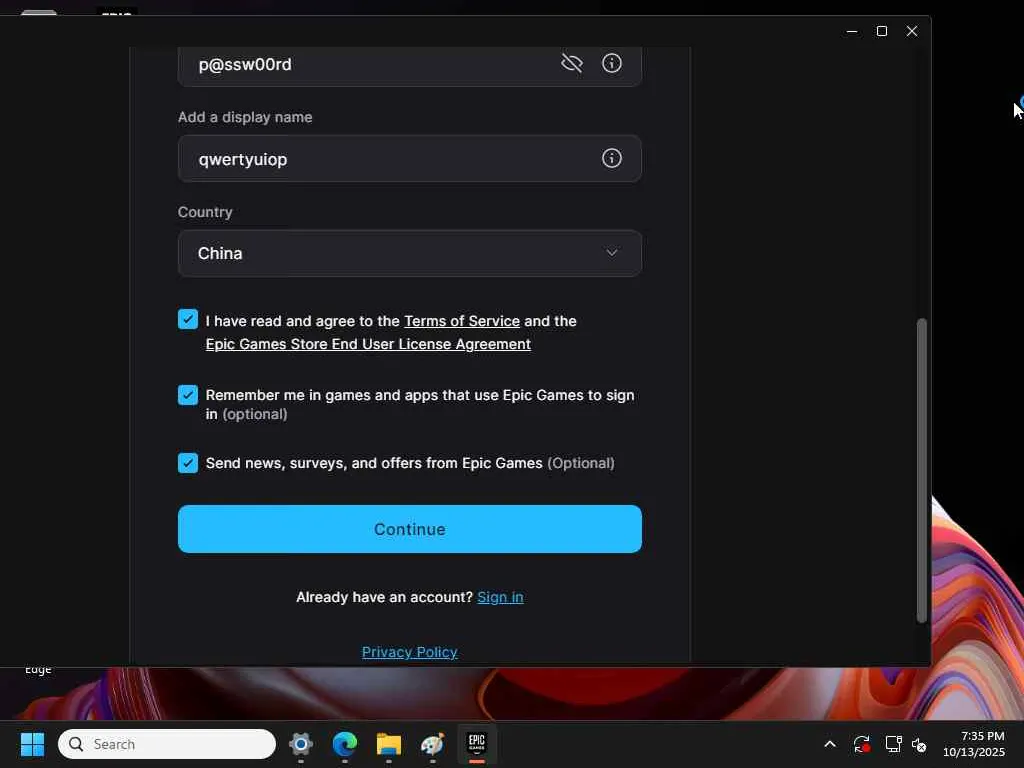Open the Country dropdown showing China
Screen dimensions: 1024x768
(x=409, y=253)
